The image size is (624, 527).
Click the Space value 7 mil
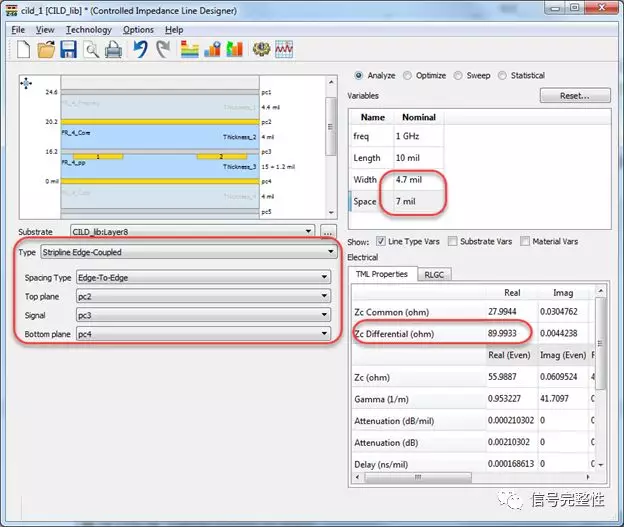[x=406, y=201]
